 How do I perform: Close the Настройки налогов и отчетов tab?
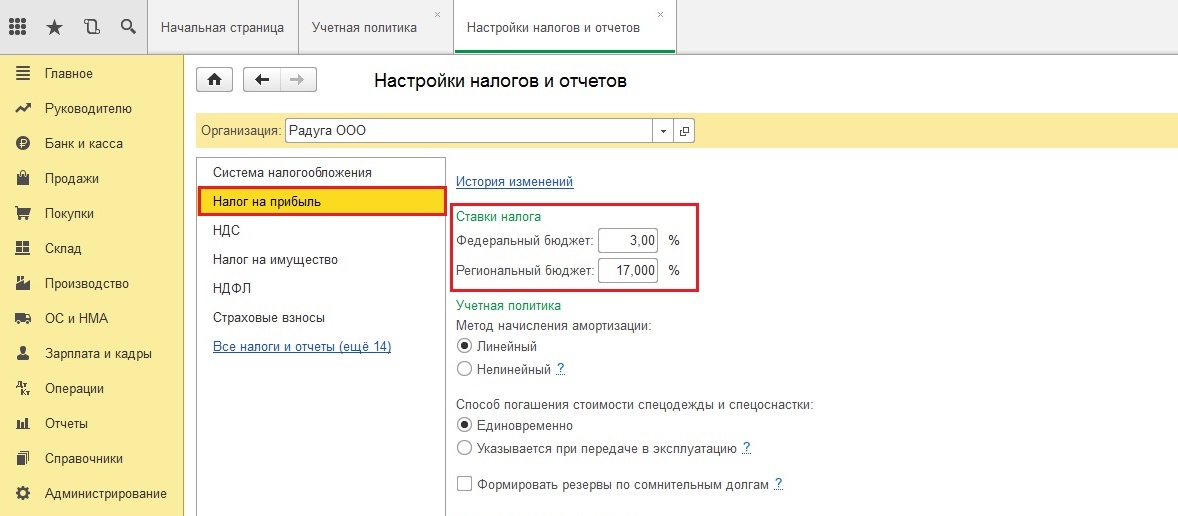(x=660, y=14)
